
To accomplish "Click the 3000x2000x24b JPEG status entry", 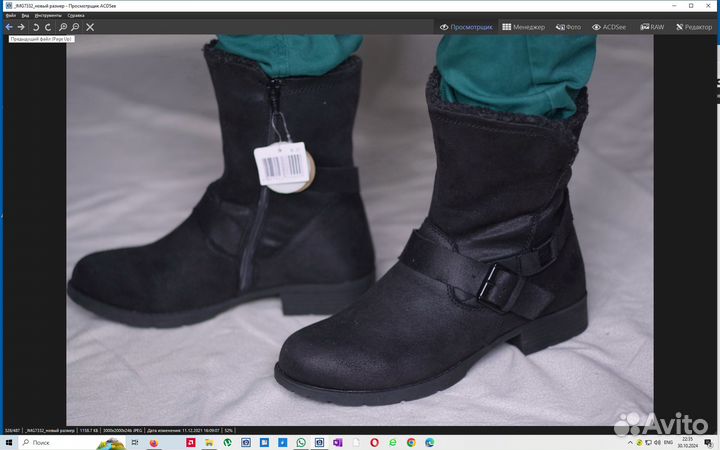I will pos(122,431).
